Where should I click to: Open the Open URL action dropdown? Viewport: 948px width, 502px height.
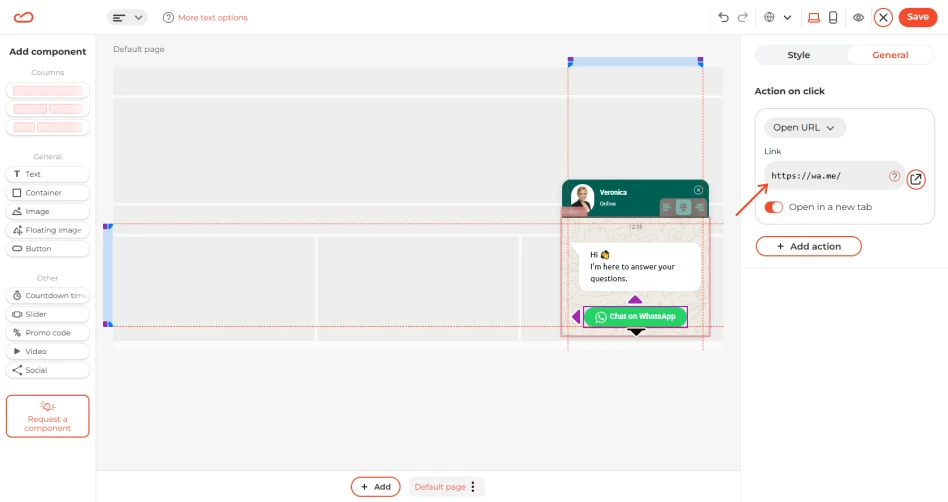click(x=804, y=128)
